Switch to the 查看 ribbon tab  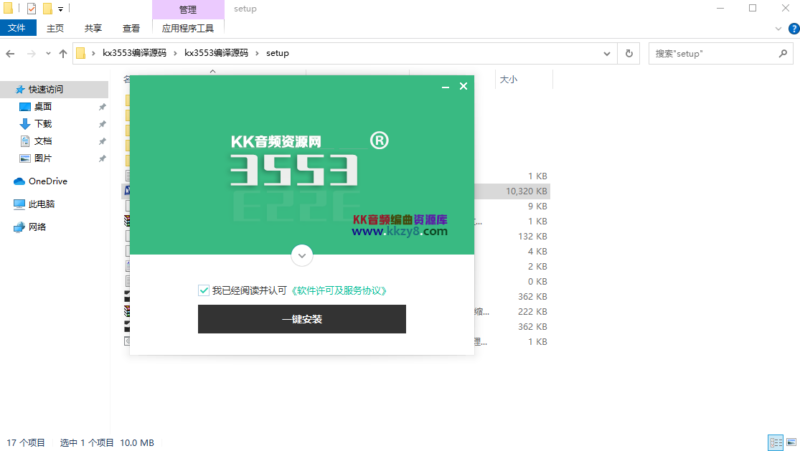point(131,28)
